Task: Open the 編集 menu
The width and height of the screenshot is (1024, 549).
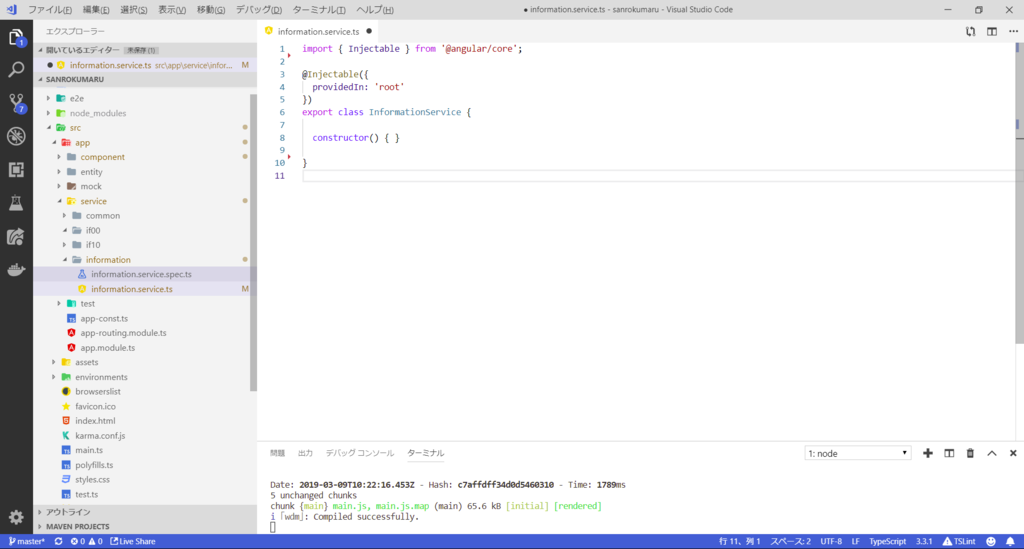Action: point(96,10)
